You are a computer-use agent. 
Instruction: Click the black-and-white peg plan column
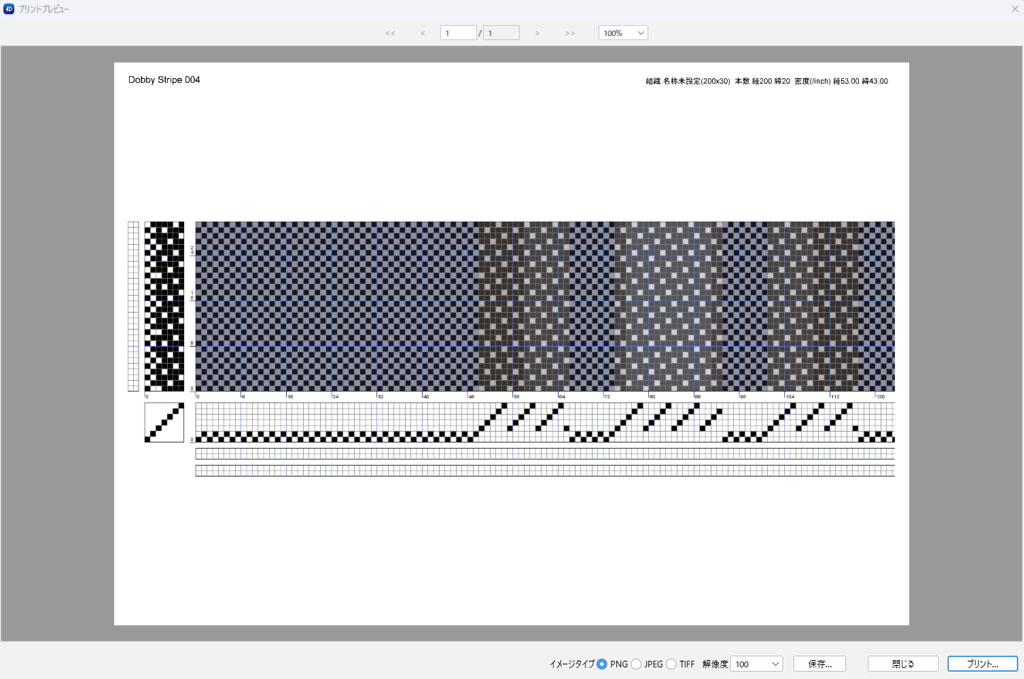click(x=164, y=306)
